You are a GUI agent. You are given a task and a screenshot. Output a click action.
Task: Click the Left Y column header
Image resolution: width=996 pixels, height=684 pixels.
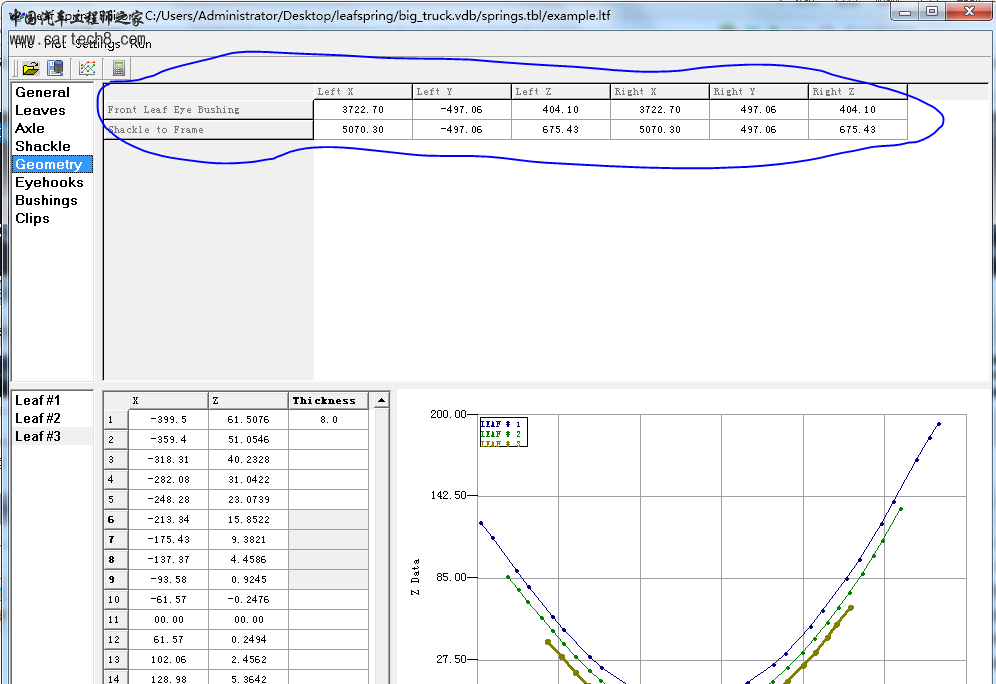(462, 91)
